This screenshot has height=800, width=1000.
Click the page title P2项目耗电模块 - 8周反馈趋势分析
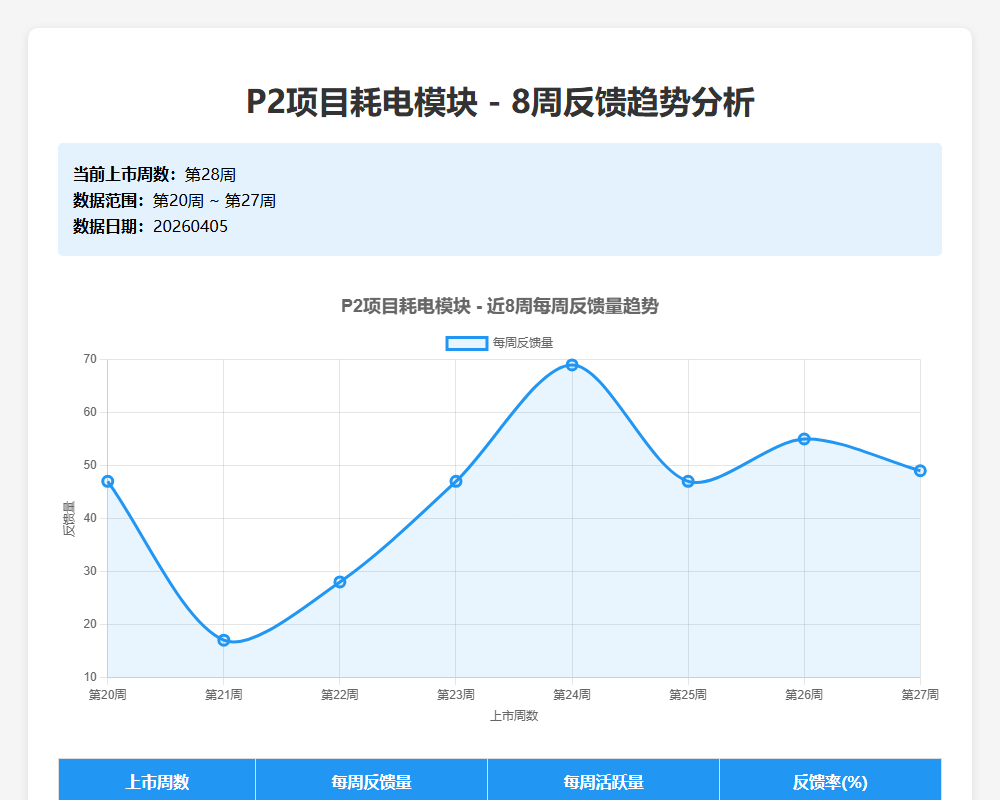click(500, 102)
